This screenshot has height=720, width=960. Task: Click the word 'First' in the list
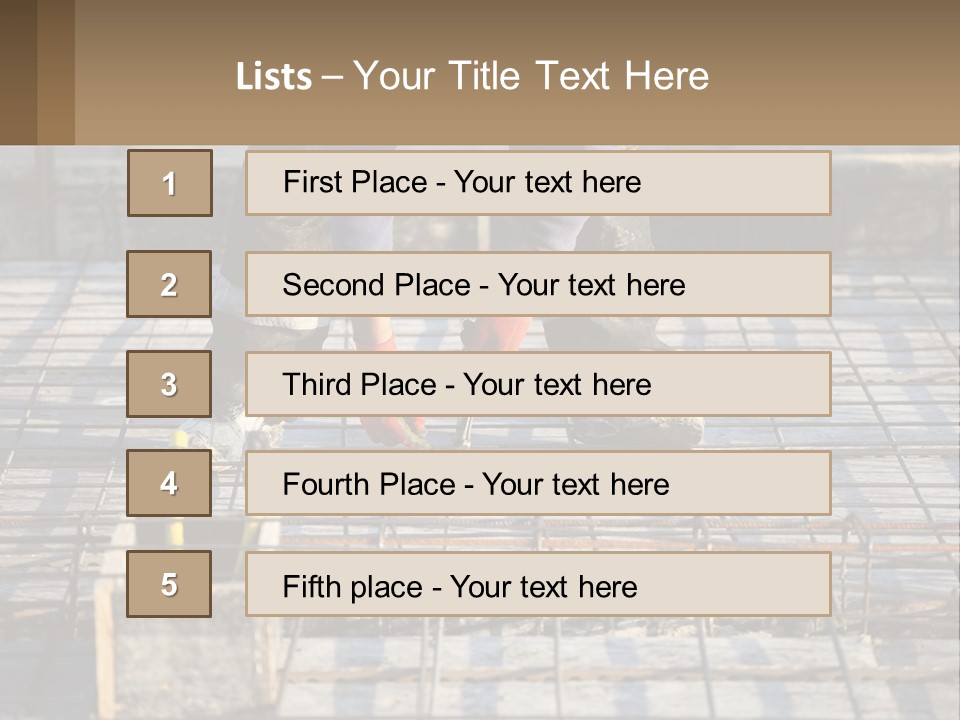click(x=311, y=182)
